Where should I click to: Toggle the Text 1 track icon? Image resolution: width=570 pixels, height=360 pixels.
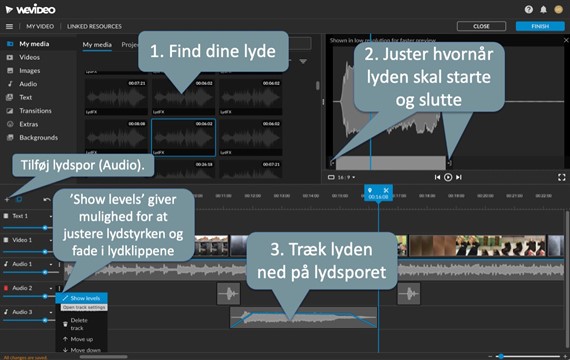[6, 216]
